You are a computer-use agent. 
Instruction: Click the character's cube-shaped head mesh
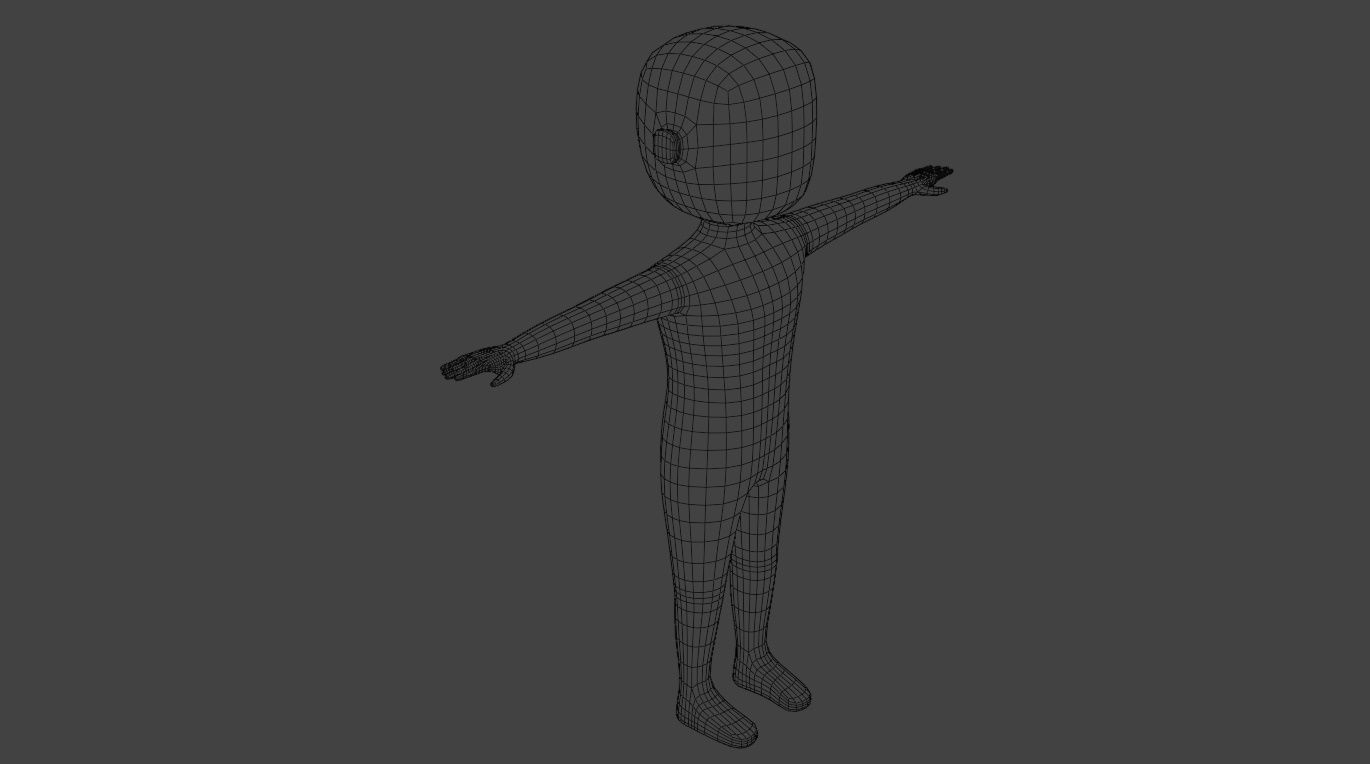(727, 125)
